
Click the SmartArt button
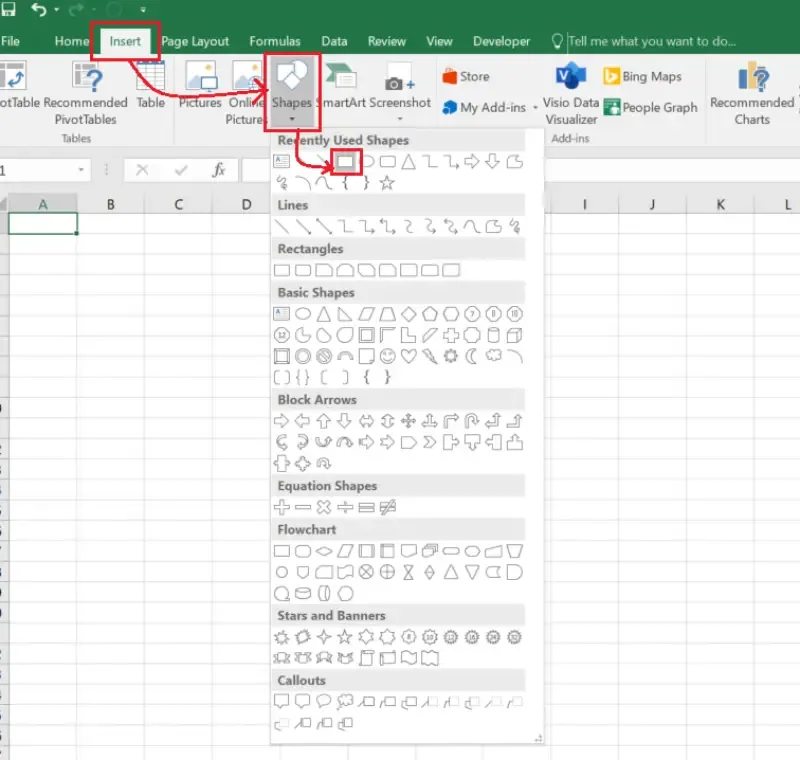click(x=341, y=85)
